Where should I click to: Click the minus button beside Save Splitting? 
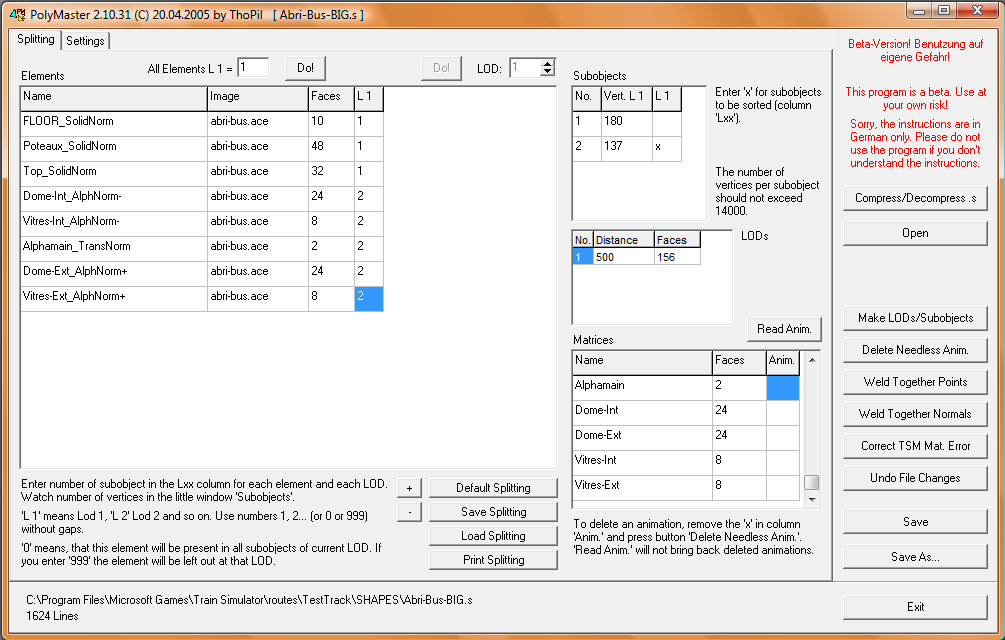coord(409,512)
